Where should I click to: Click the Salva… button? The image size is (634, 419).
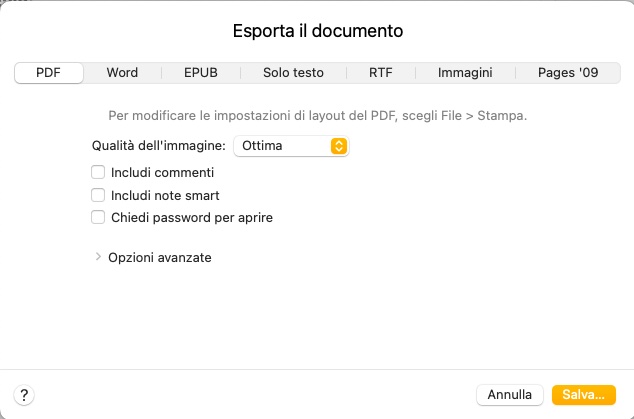(584, 395)
